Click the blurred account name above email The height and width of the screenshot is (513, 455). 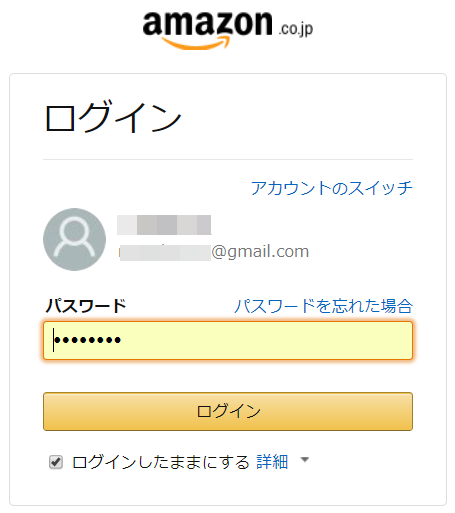164,225
